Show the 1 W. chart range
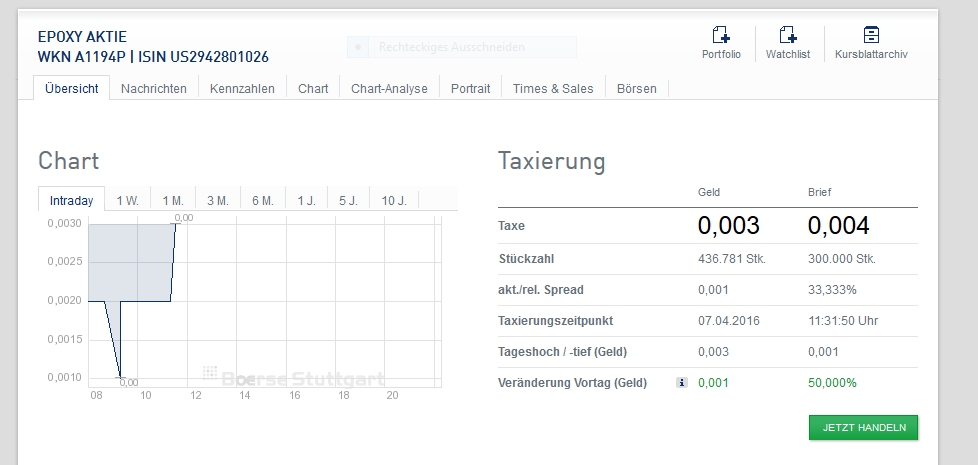Screen dimensions: 978x465 point(128,201)
